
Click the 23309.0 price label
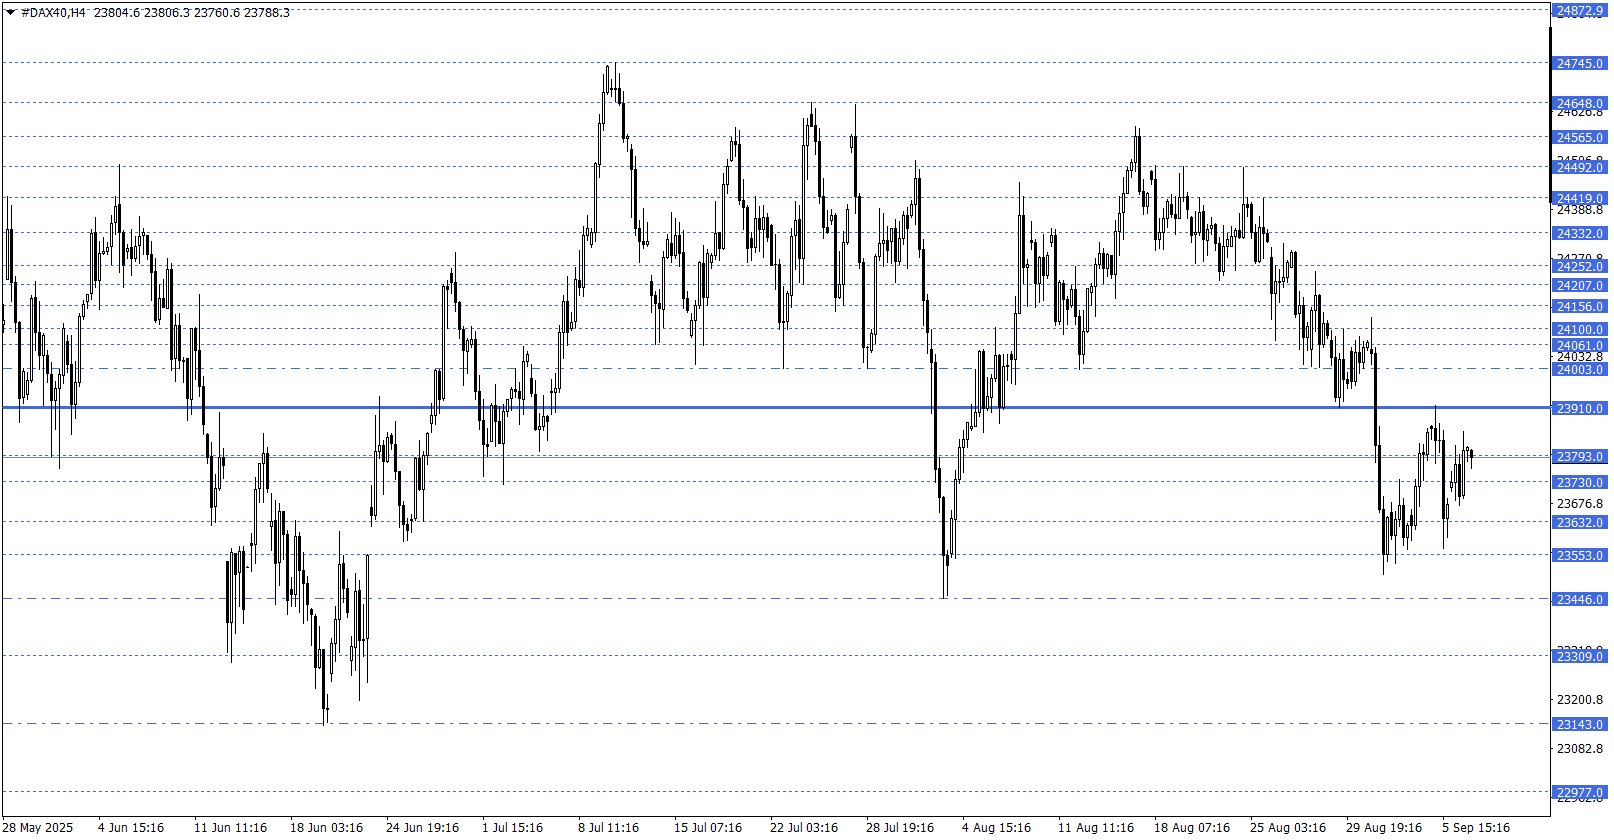point(1579,657)
